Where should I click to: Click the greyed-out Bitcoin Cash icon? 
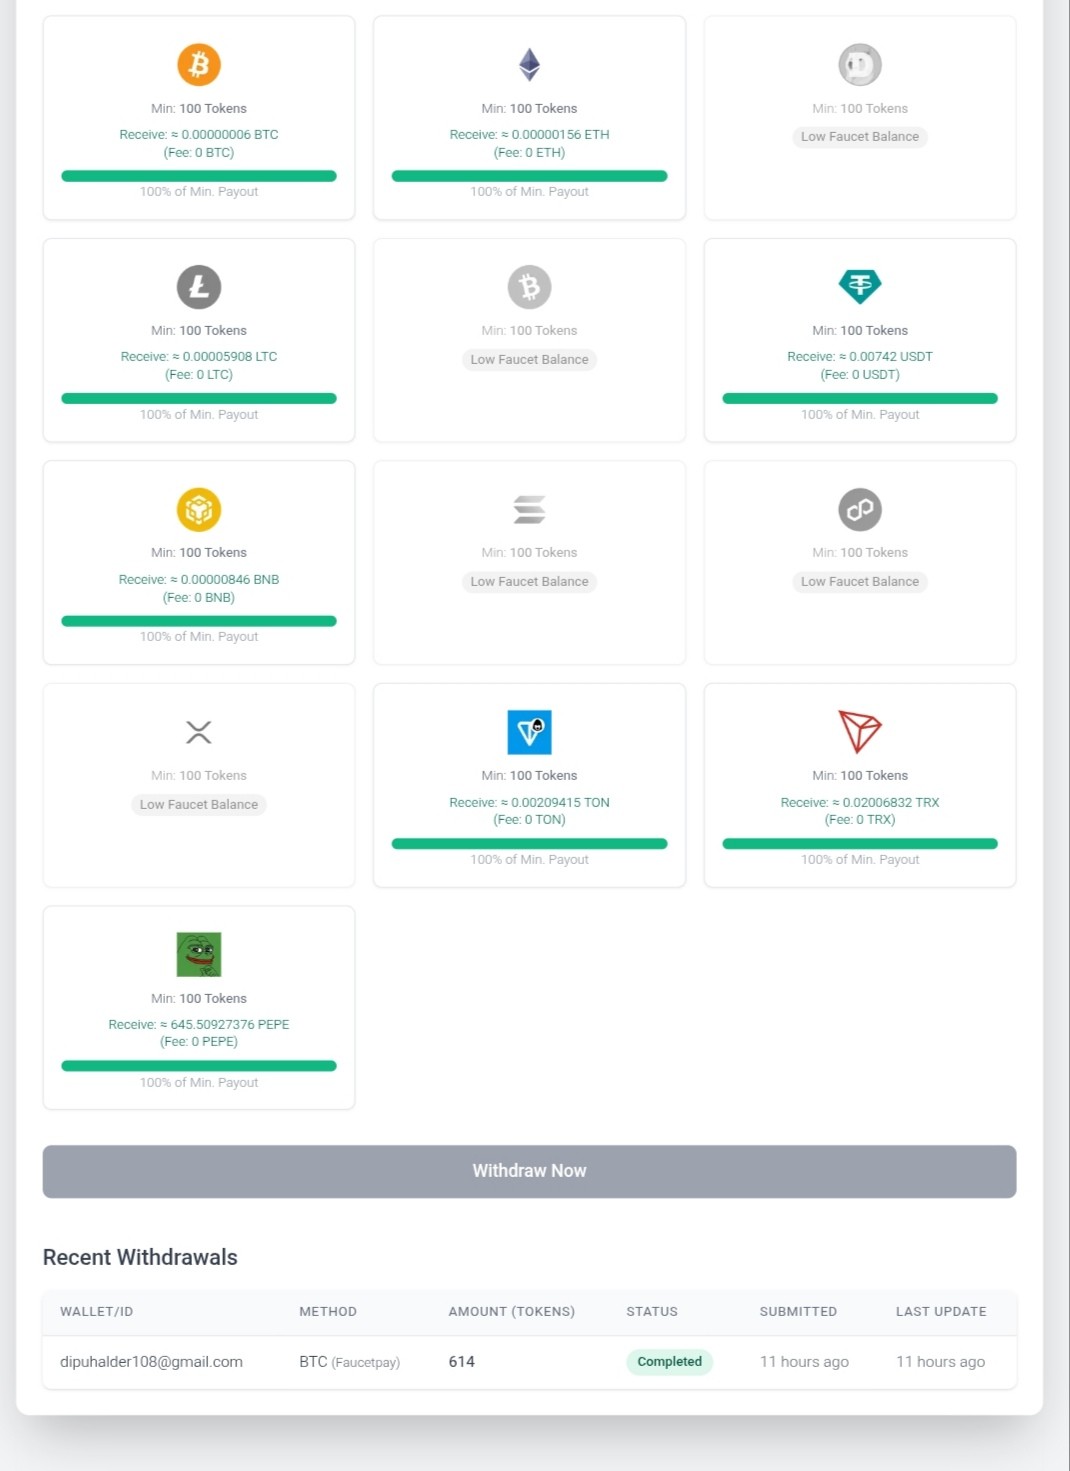[x=530, y=287]
